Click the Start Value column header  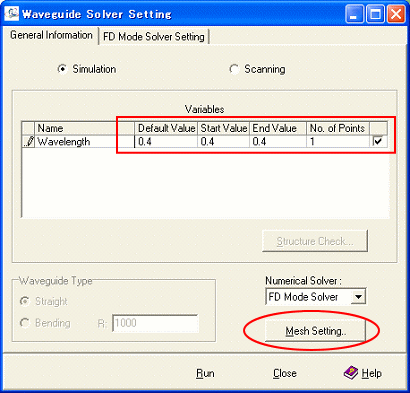click(224, 128)
